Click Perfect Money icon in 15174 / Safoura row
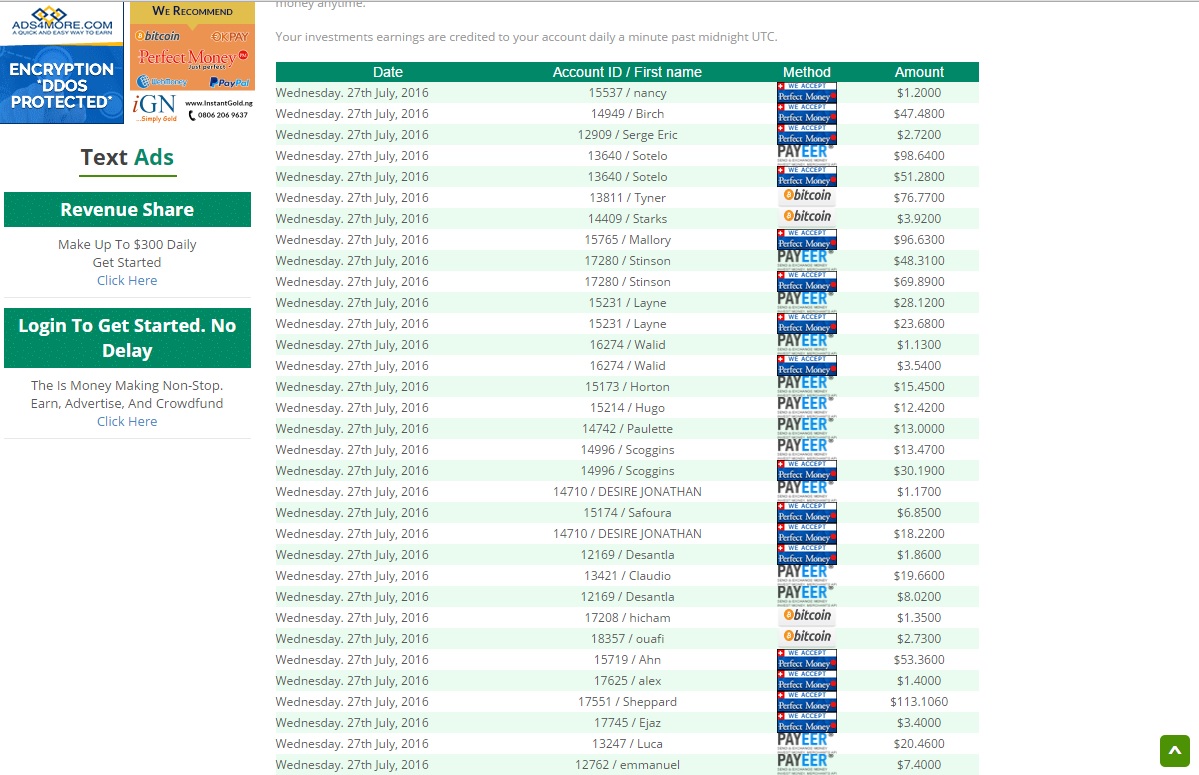The height and width of the screenshot is (775, 1199). (x=807, y=512)
